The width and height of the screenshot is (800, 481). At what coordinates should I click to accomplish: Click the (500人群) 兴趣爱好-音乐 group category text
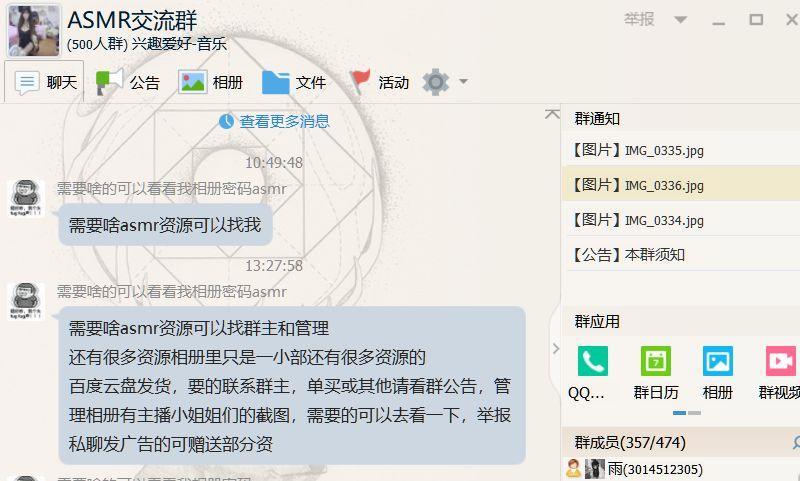coord(147,44)
